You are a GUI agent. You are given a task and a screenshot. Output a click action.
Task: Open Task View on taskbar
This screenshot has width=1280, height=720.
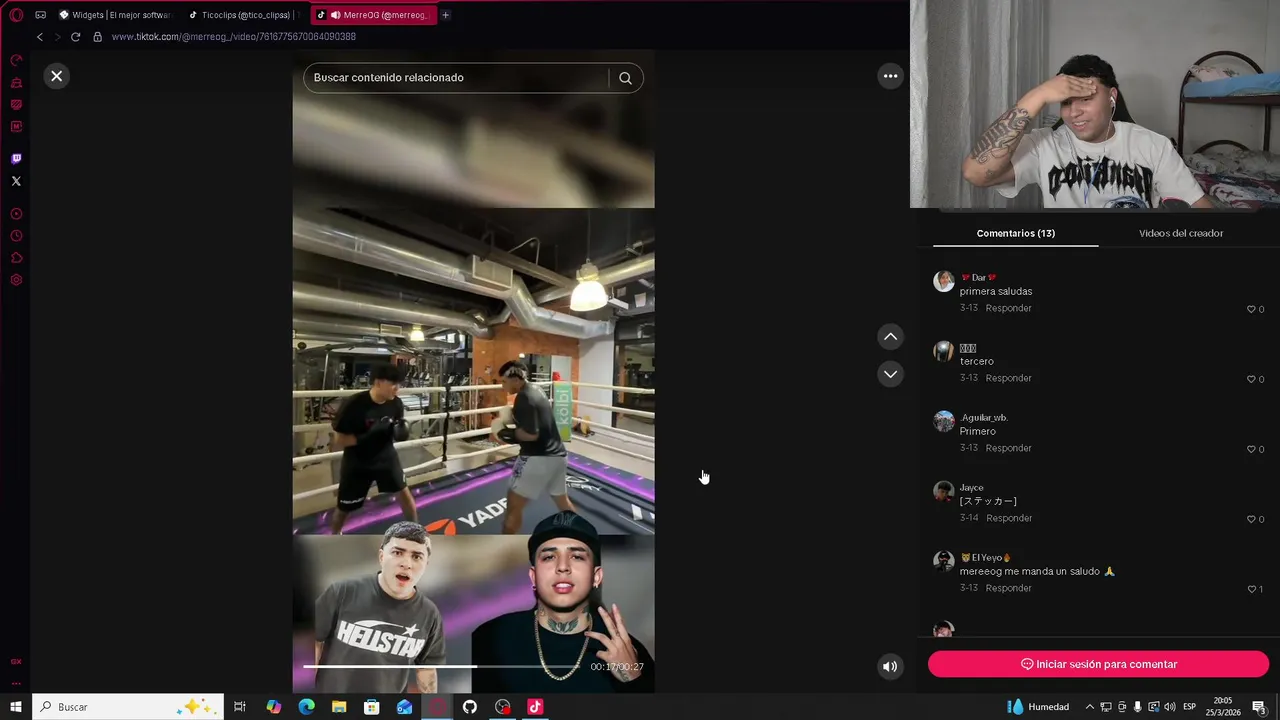click(240, 707)
